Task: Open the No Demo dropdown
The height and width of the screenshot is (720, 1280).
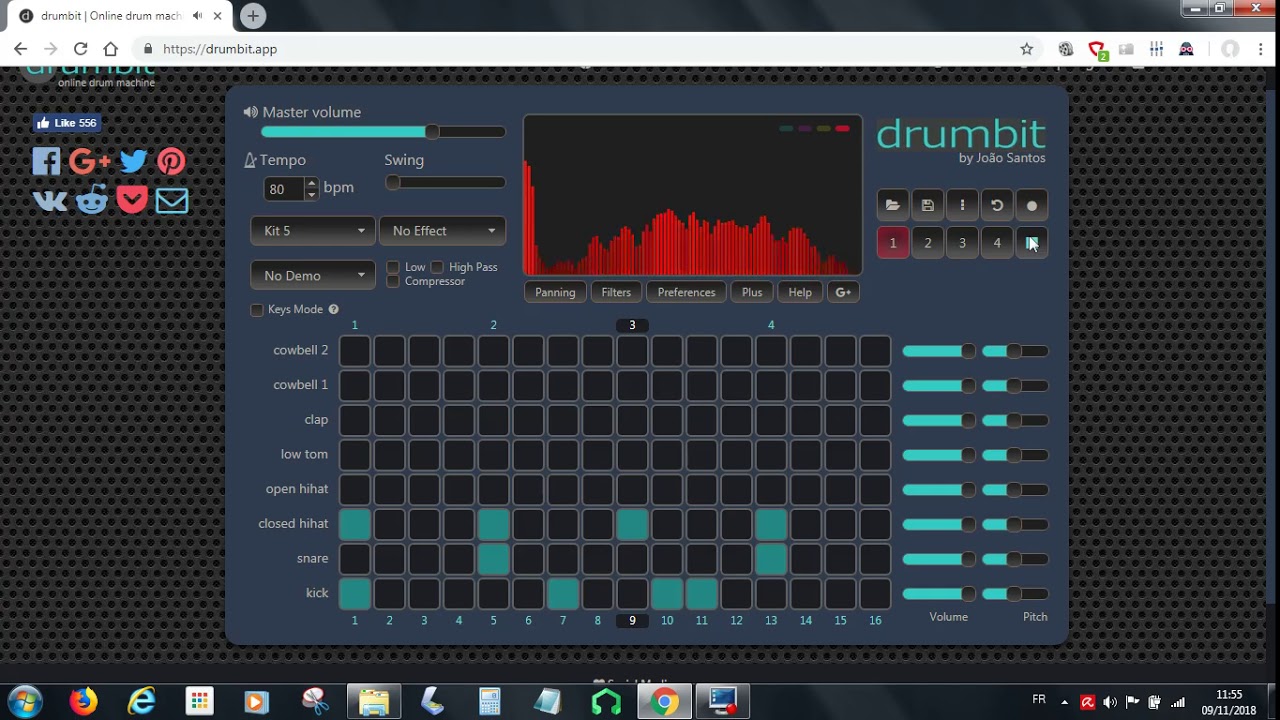Action: 313,276
